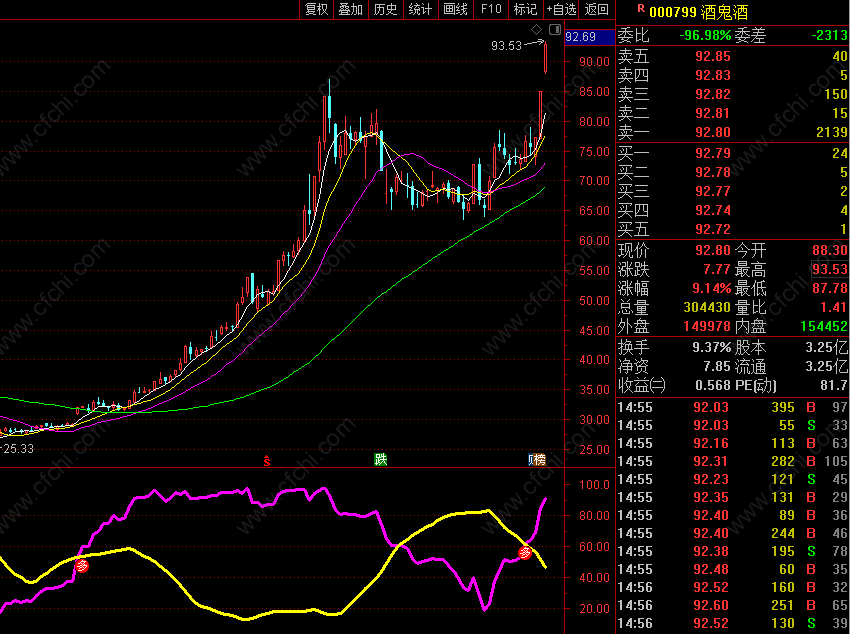Select the 卖一 row price 92.80

tap(713, 132)
